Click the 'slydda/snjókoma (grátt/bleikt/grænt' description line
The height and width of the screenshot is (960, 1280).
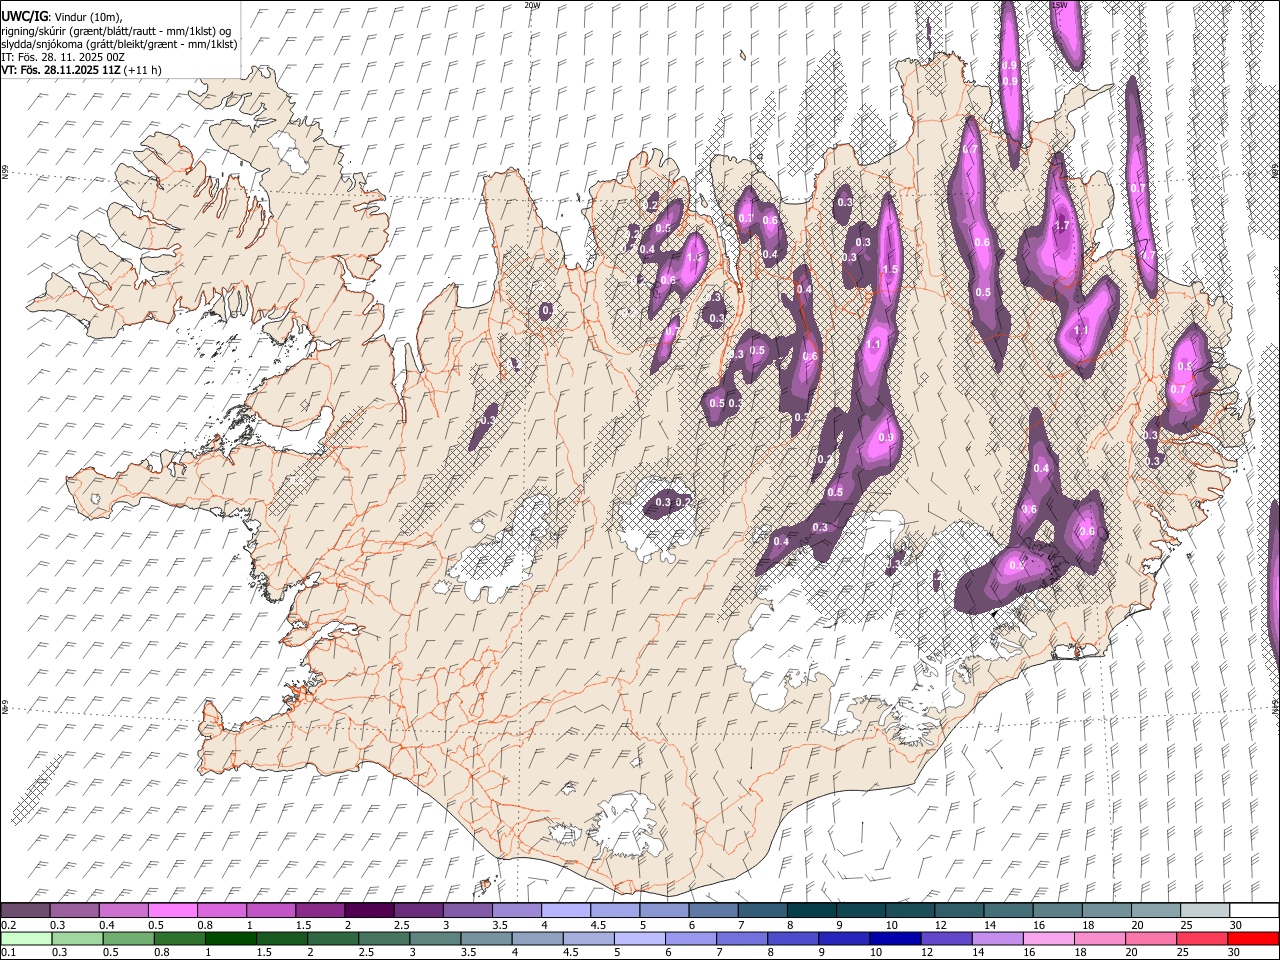coord(119,44)
